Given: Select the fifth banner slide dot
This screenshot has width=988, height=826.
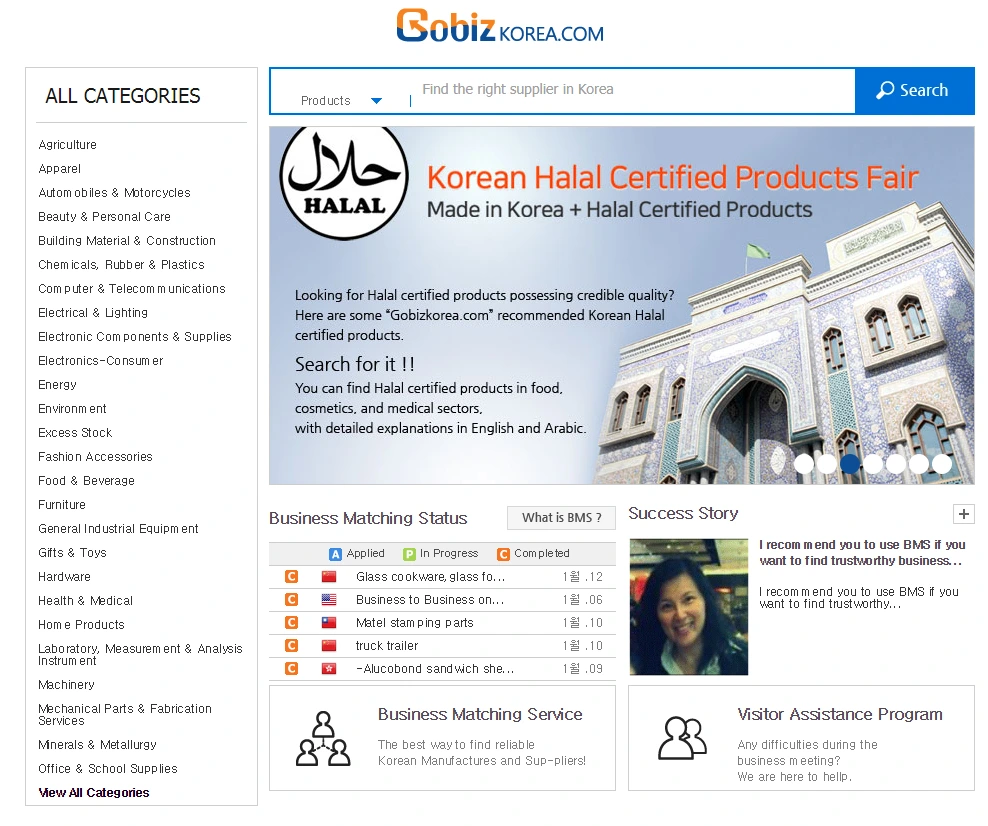Looking at the screenshot, I should (x=895, y=464).
